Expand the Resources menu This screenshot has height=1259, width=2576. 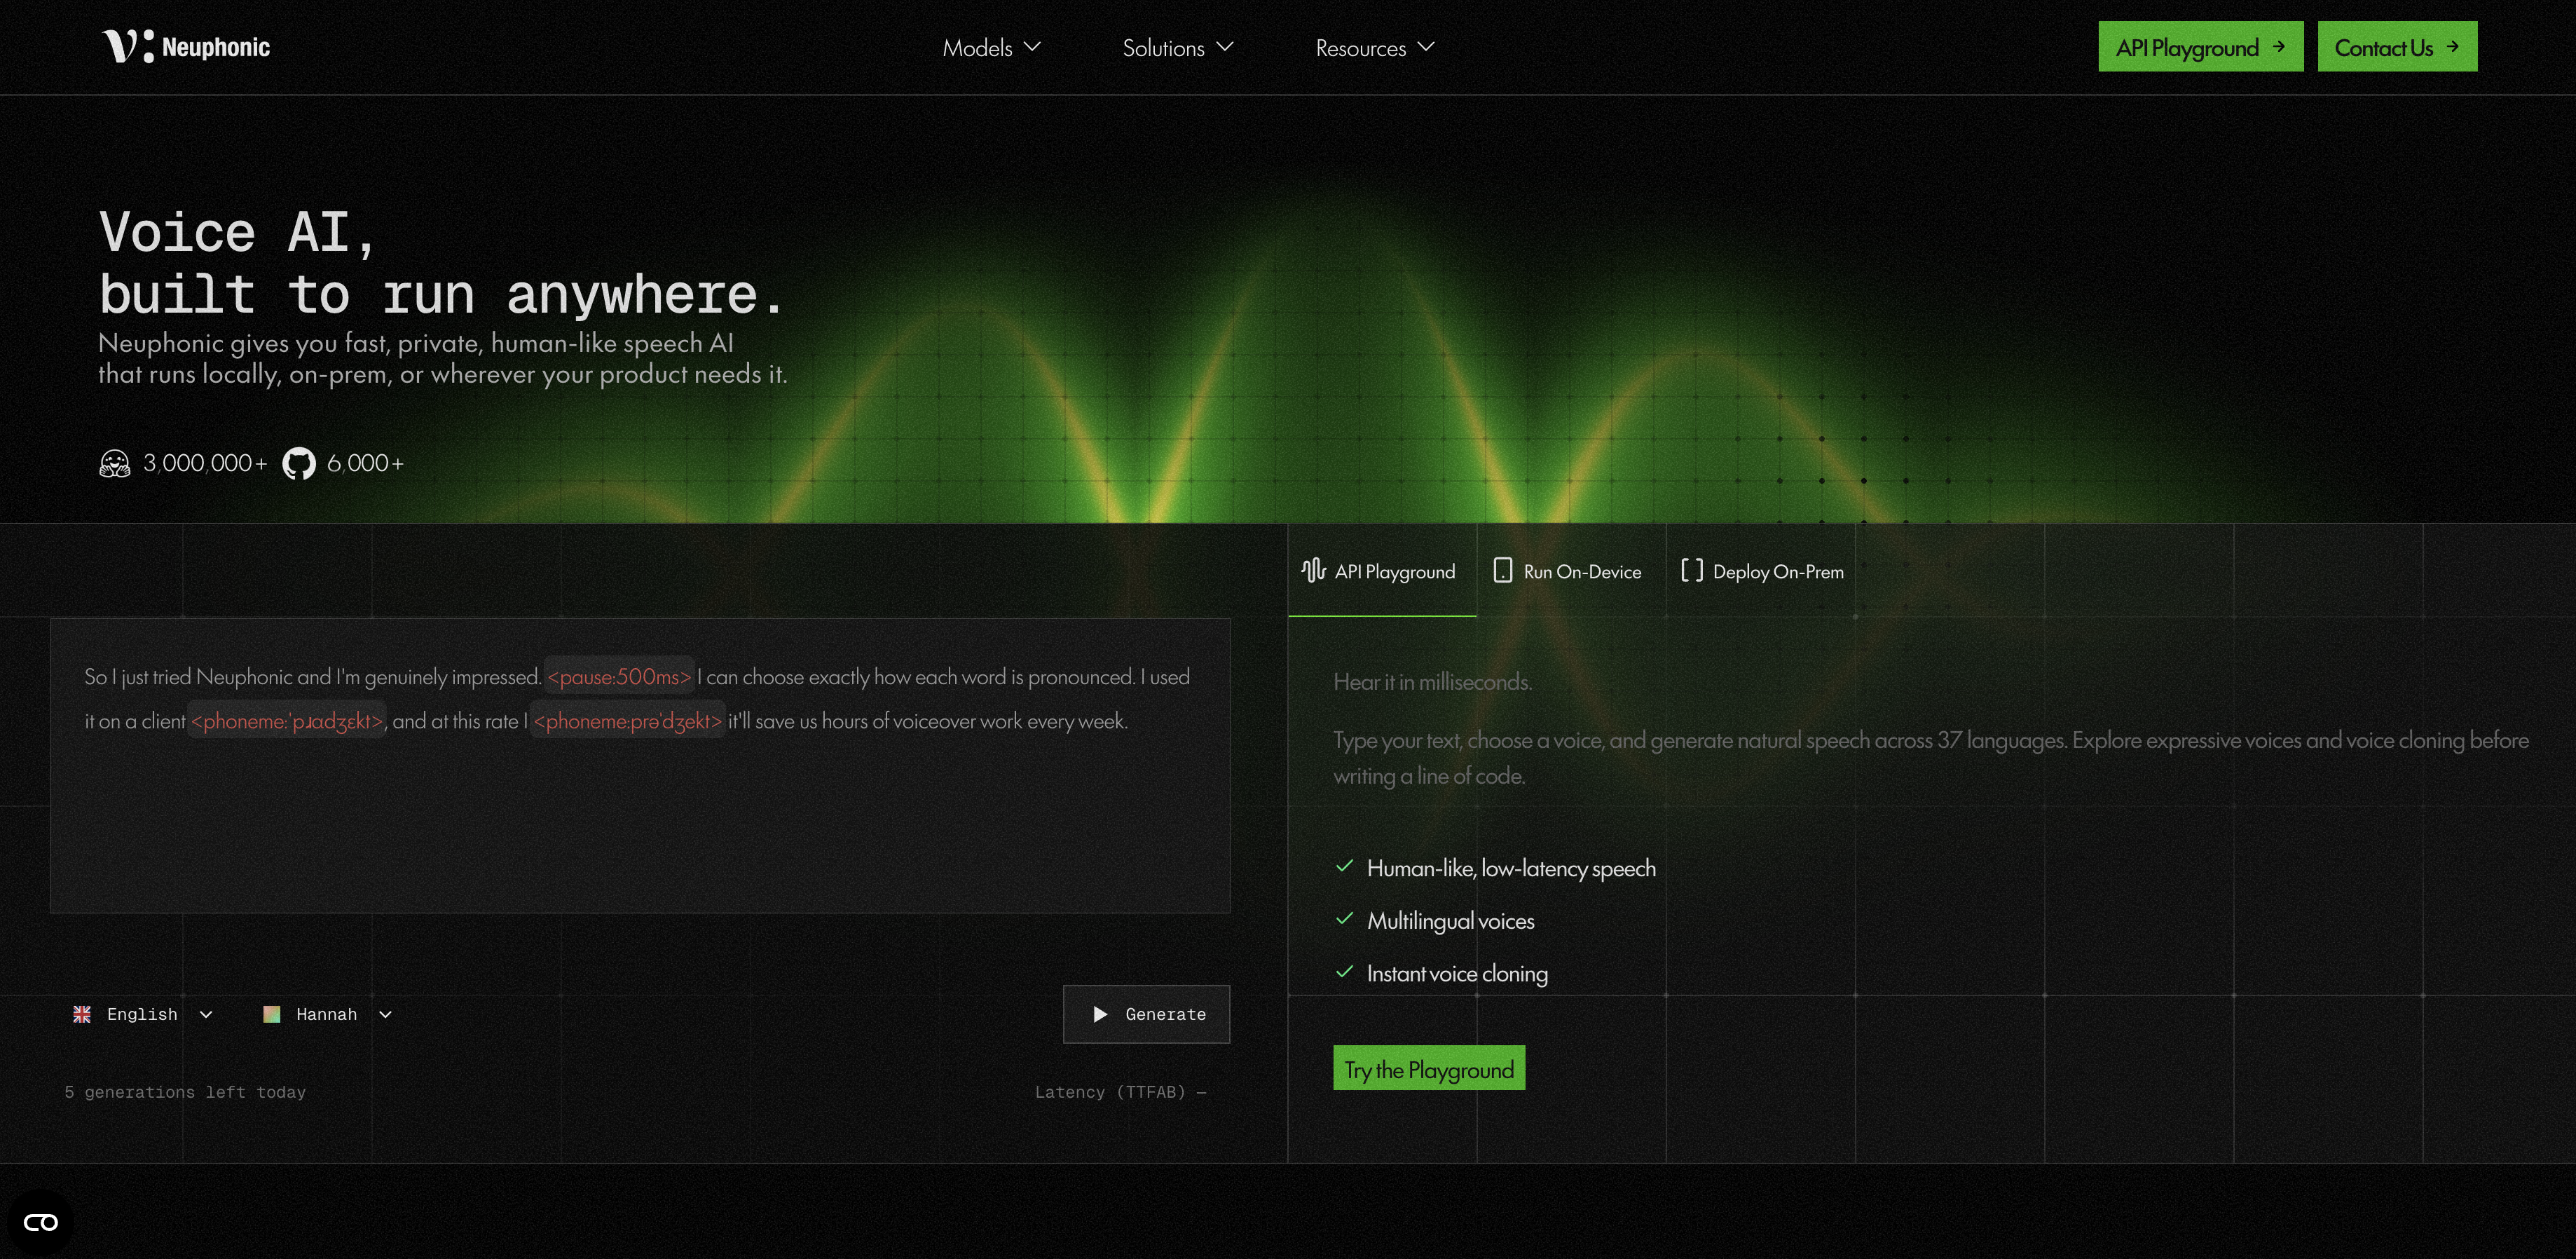pyautogui.click(x=1375, y=47)
